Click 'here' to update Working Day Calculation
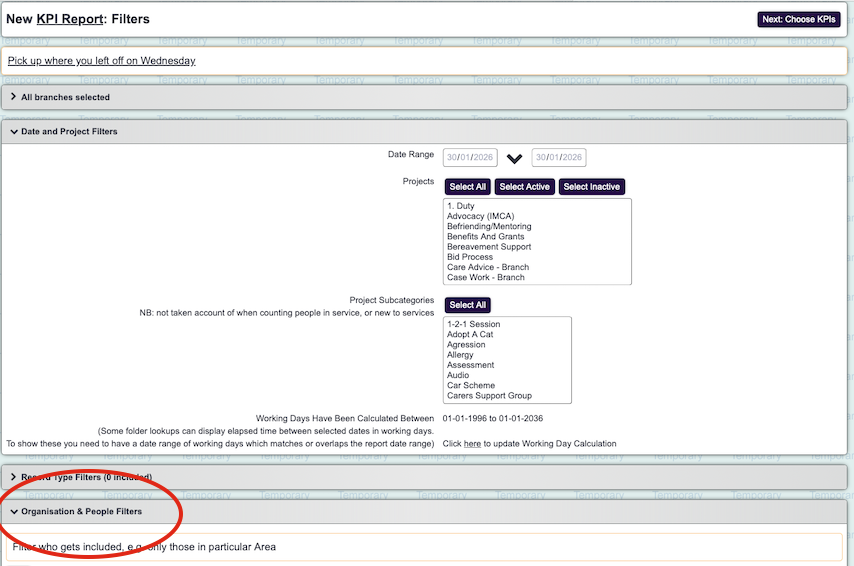Viewport: 854px width, 566px height. coord(472,443)
